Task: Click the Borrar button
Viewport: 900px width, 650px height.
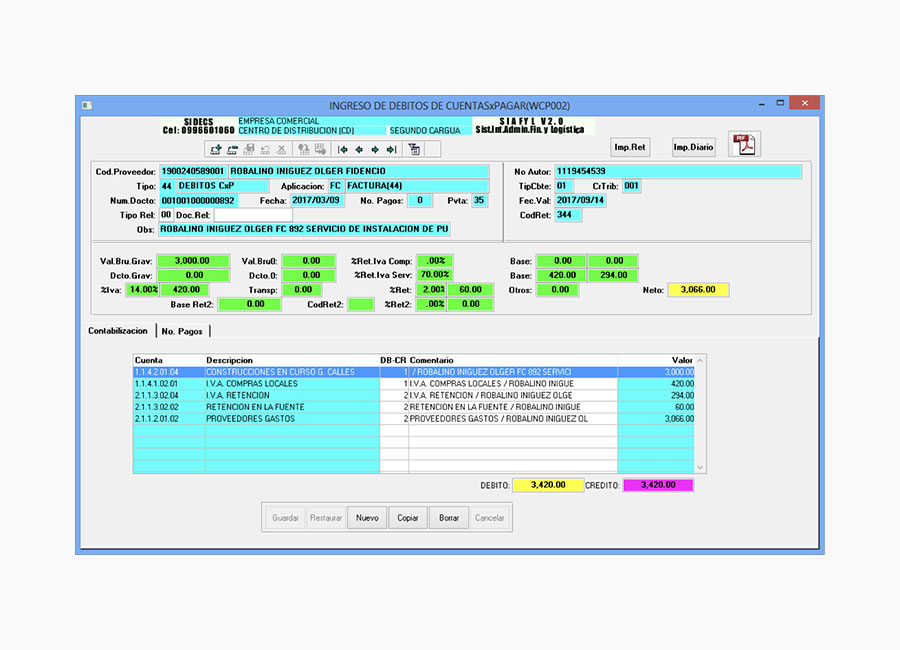Action: (449, 518)
